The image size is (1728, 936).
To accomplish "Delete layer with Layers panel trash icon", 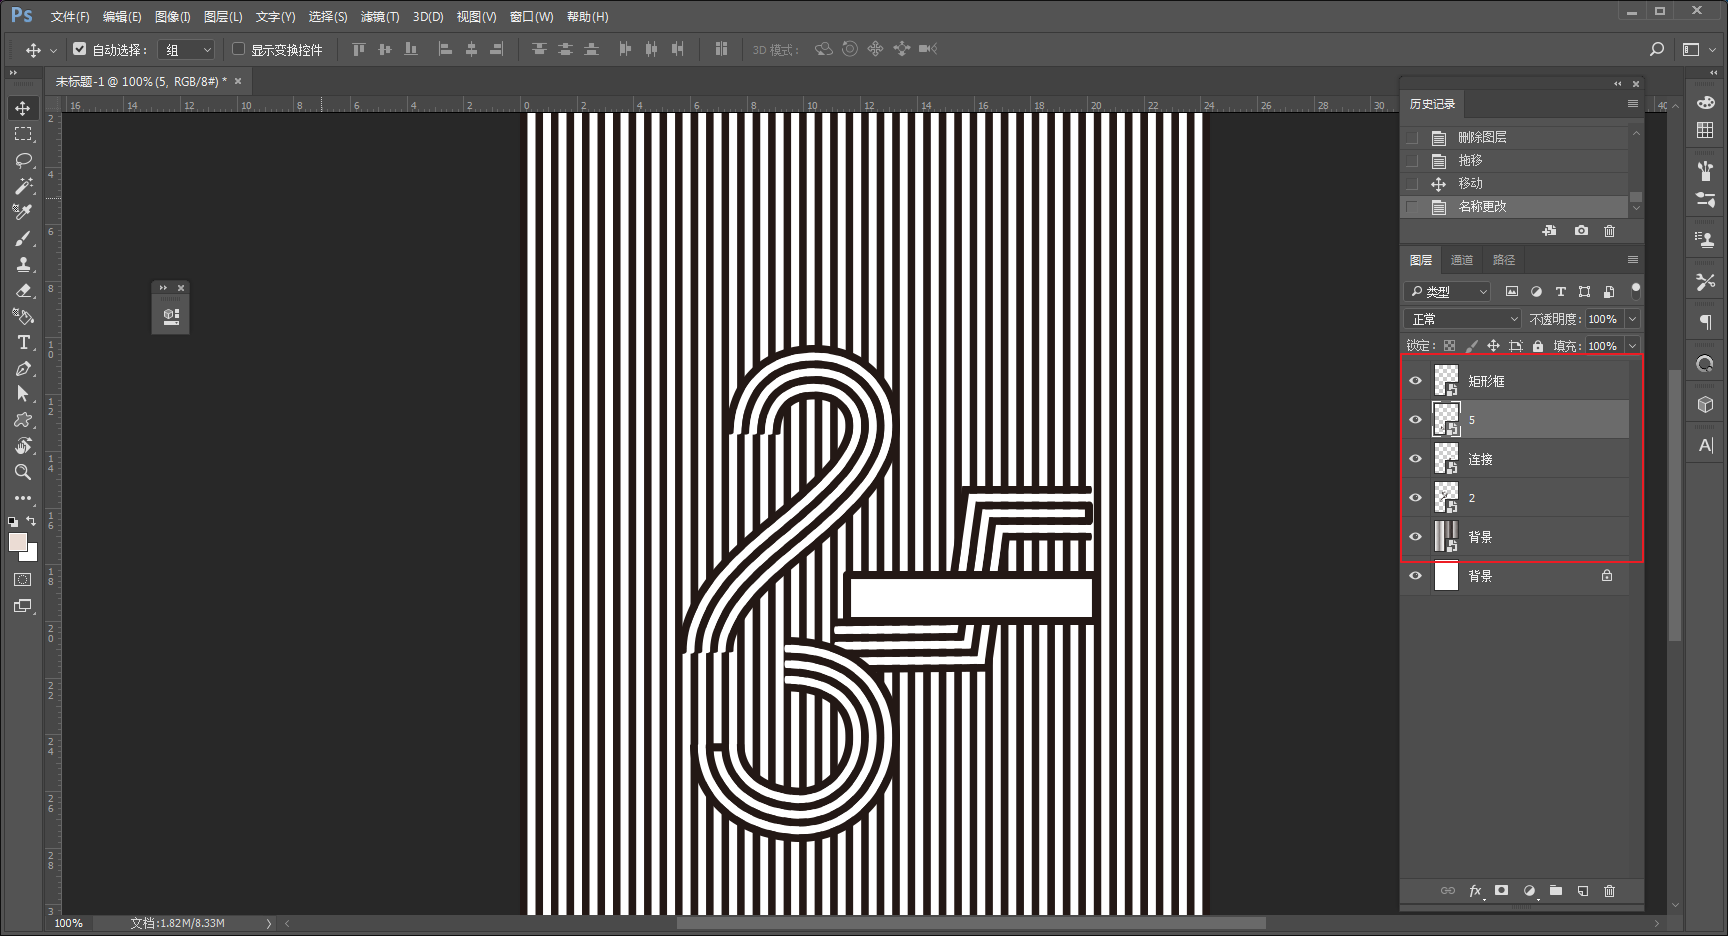I will 1609,891.
